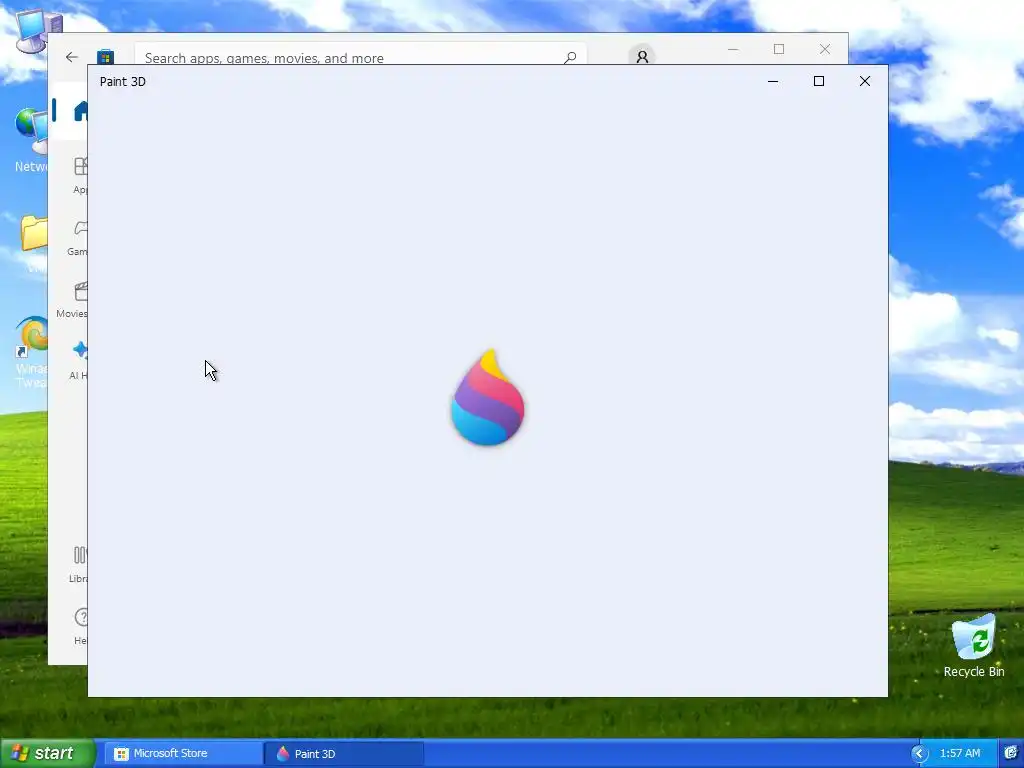Select the Winaero Tweaker desktop shortcut

pyautogui.click(x=31, y=353)
